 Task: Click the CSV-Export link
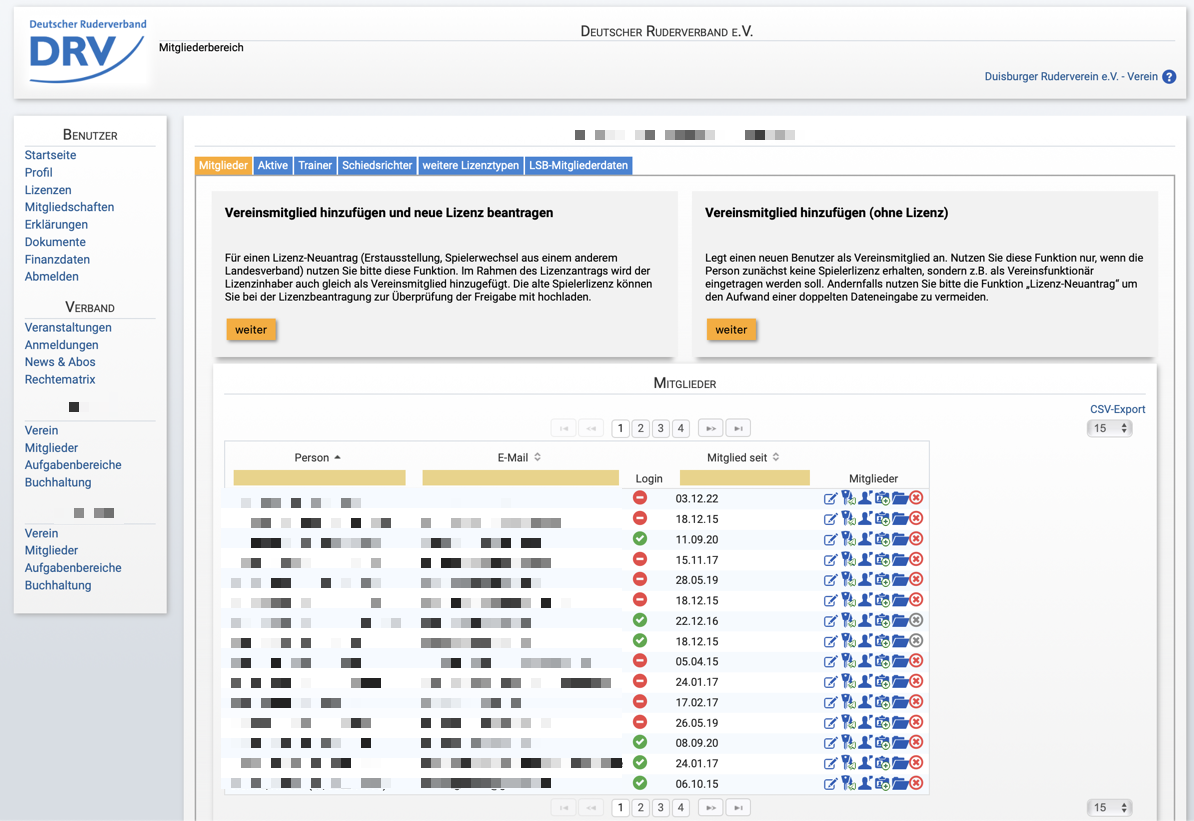click(x=1117, y=409)
